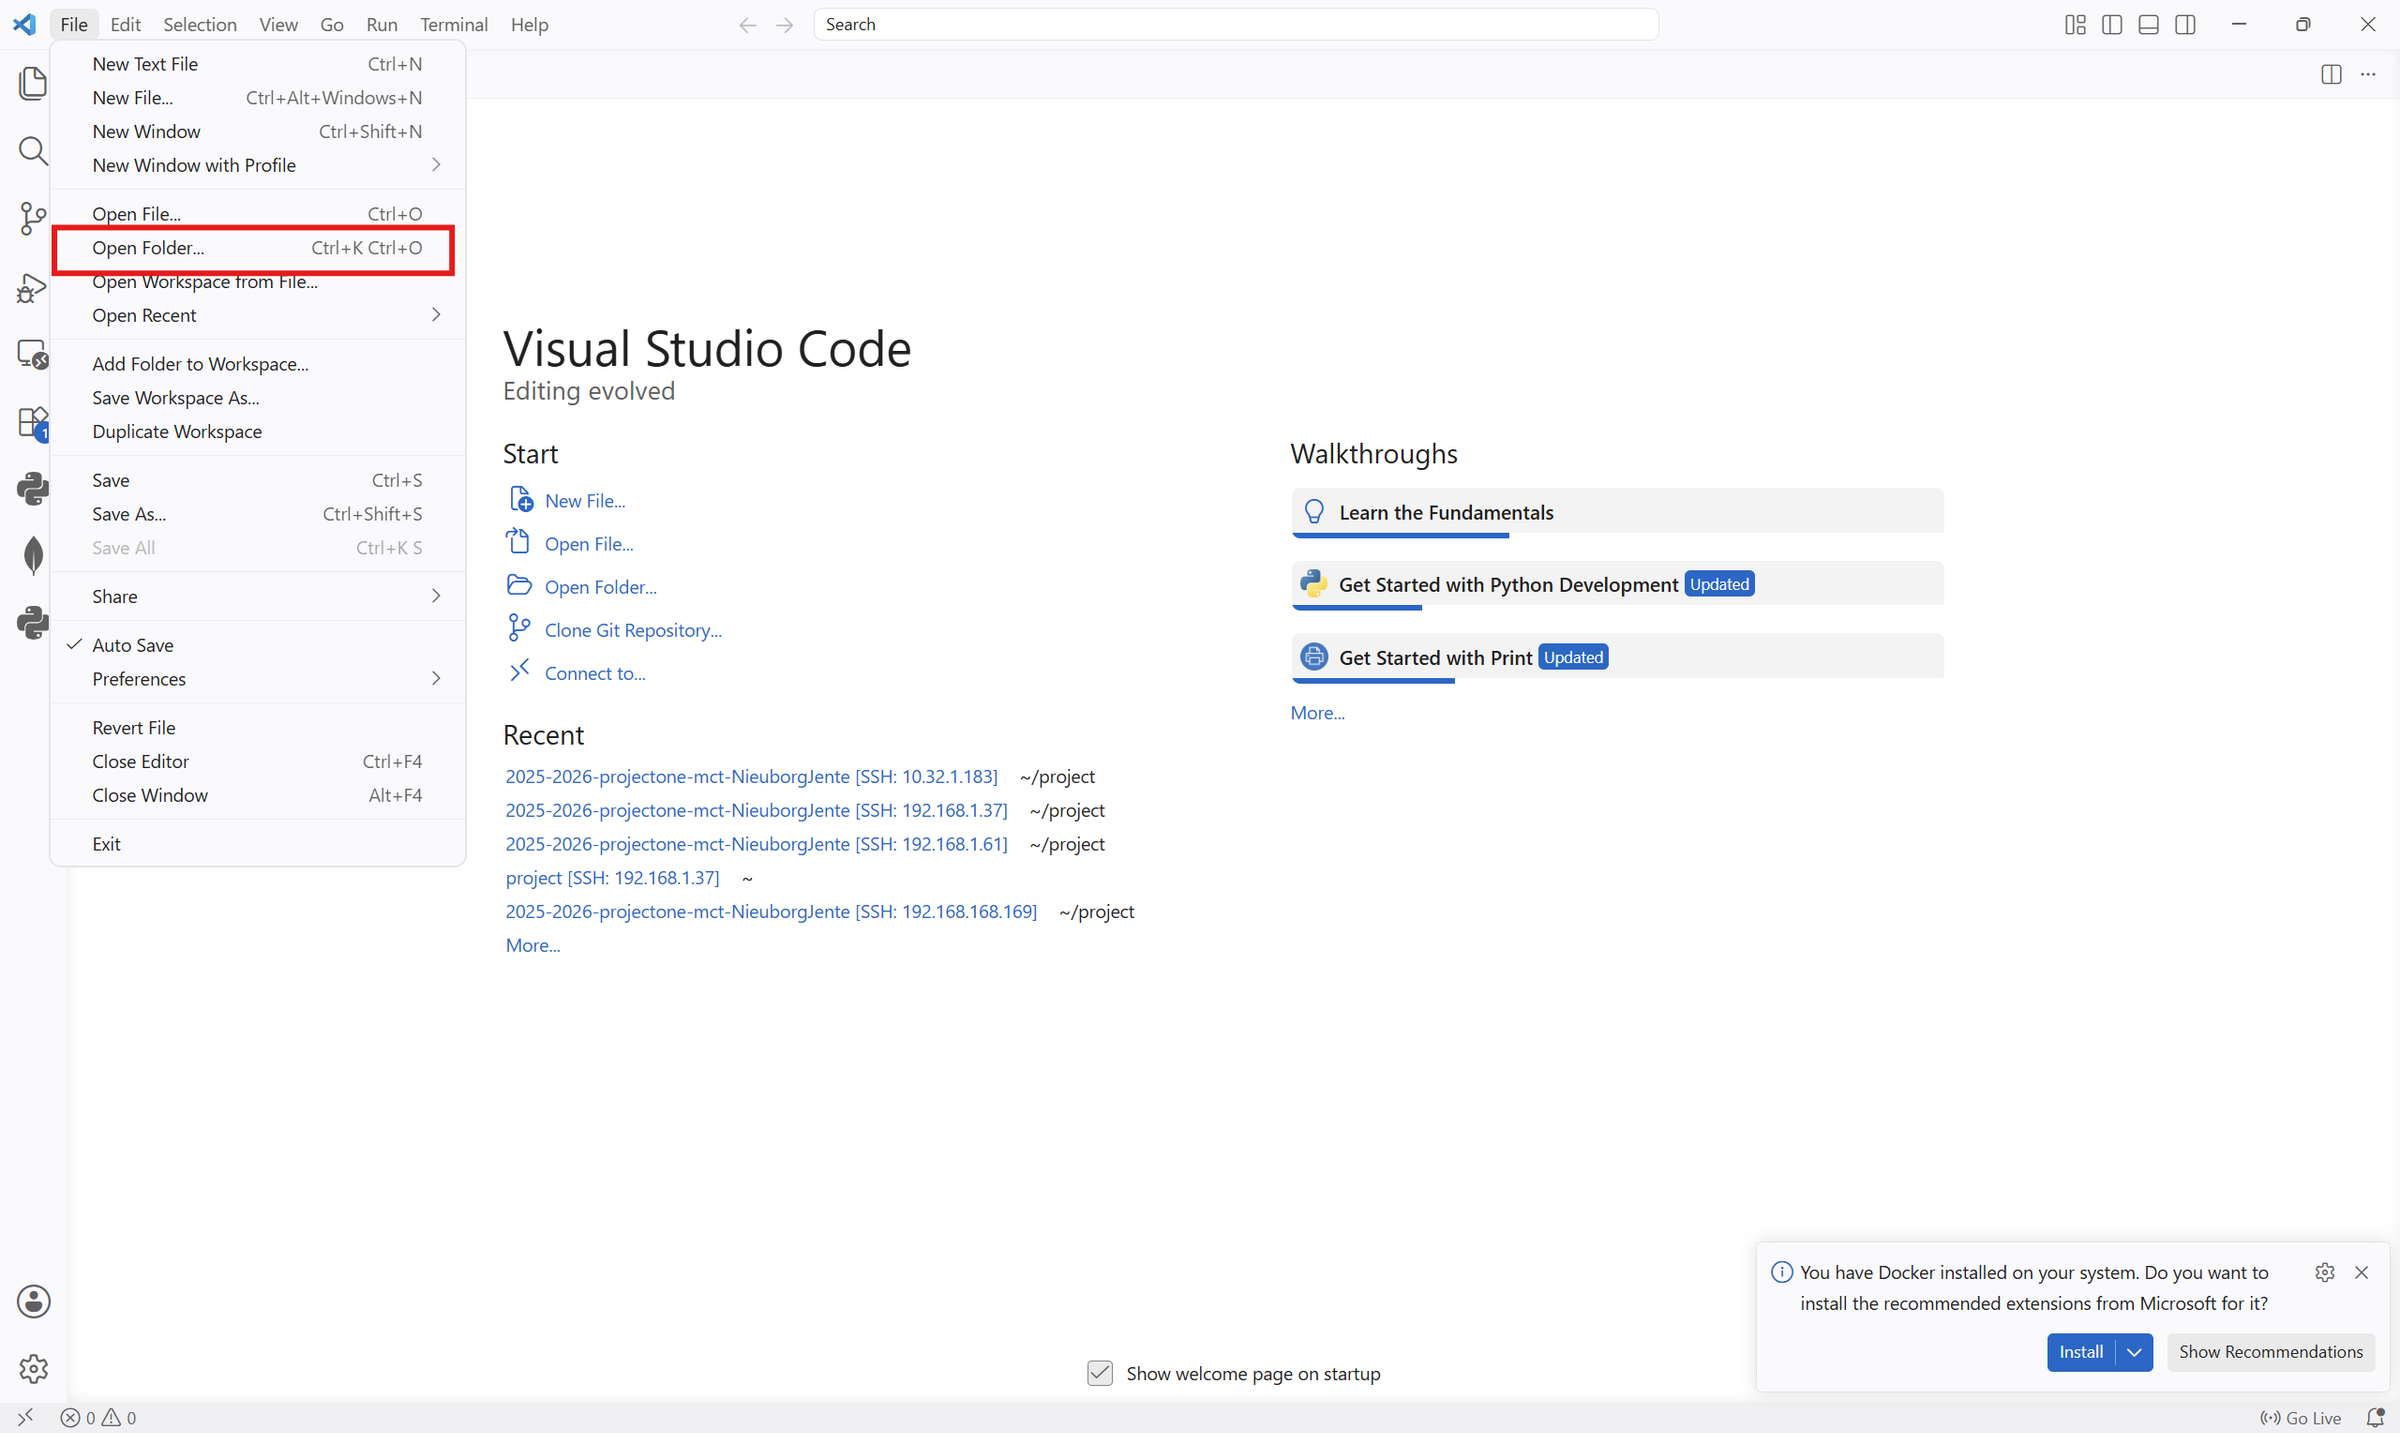The width and height of the screenshot is (2400, 1433).
Task: Go back with the left arrow
Action: tap(747, 25)
